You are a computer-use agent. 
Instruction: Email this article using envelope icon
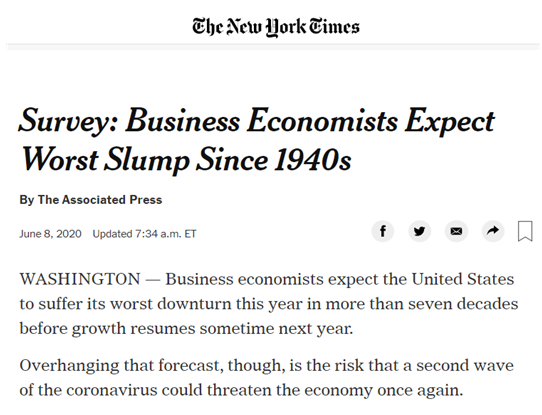pos(456,231)
